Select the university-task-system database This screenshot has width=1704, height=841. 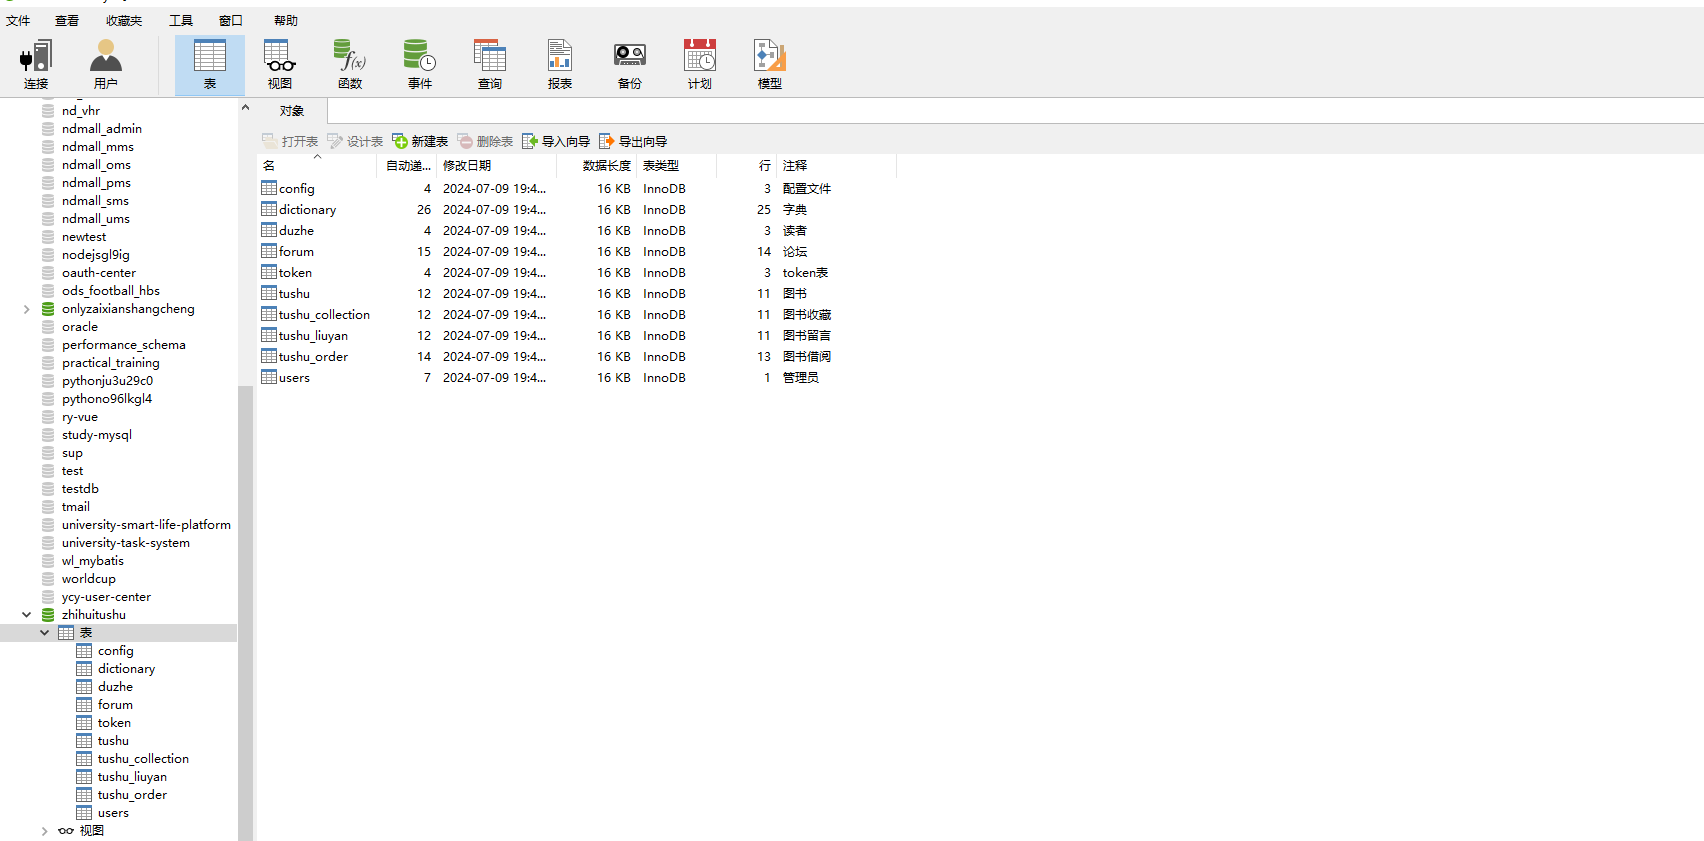pyautogui.click(x=126, y=543)
